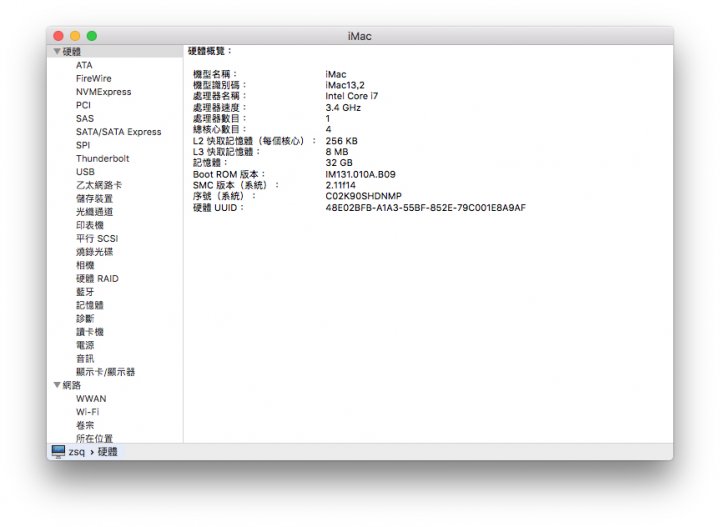This screenshot has width=720, height=527.
Task: Collapse the 網路 section triangle
Action: coord(57,385)
